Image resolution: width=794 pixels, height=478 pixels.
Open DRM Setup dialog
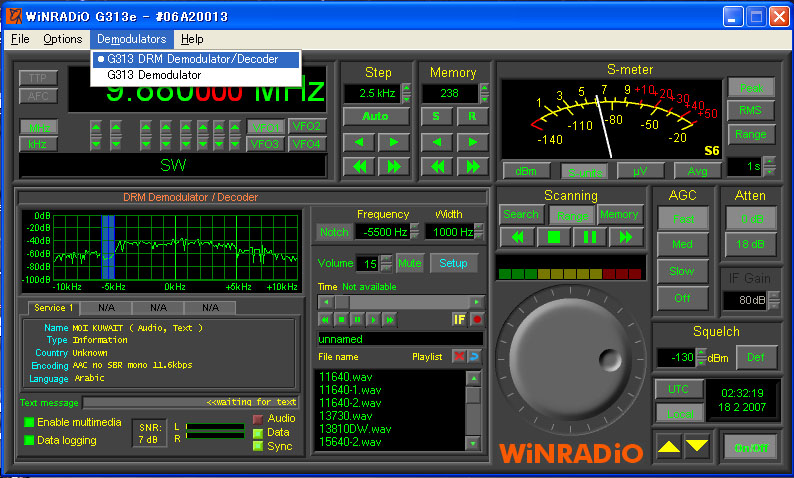coord(453,263)
